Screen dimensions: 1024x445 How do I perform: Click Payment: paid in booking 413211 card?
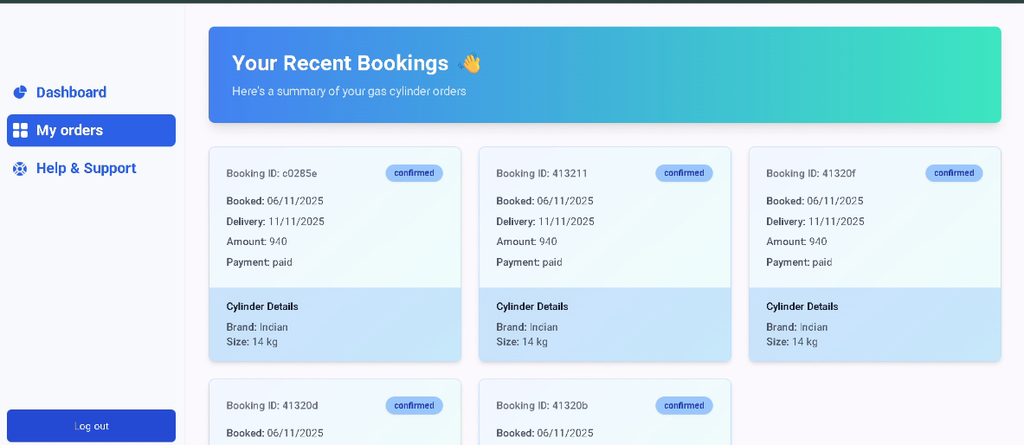click(x=529, y=263)
